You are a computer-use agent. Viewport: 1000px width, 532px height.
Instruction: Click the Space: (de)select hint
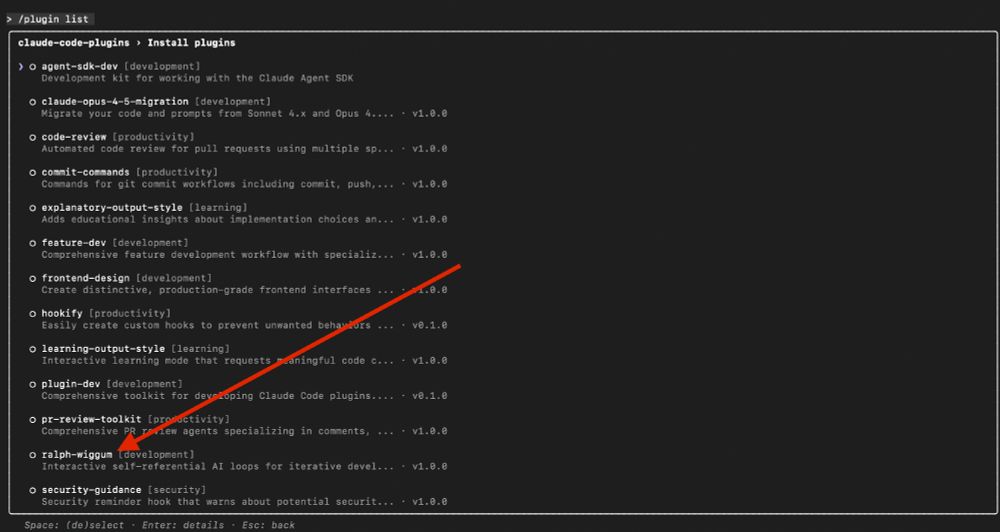[x=74, y=525]
